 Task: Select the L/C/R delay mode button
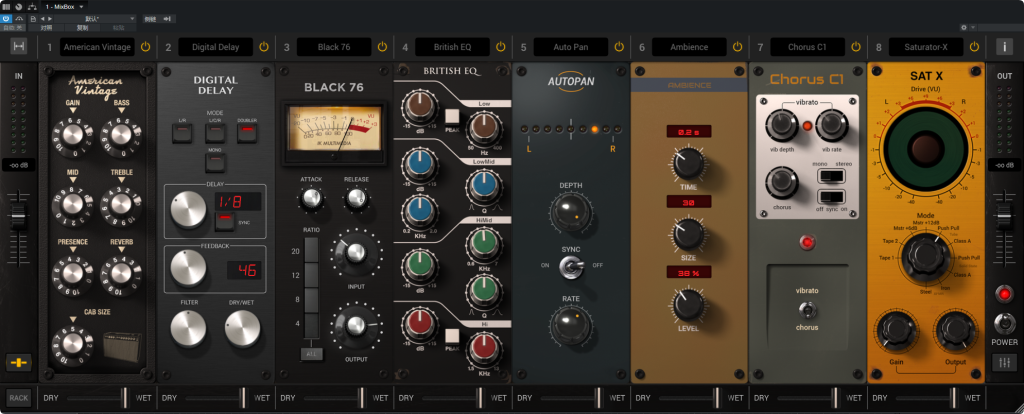215,134
